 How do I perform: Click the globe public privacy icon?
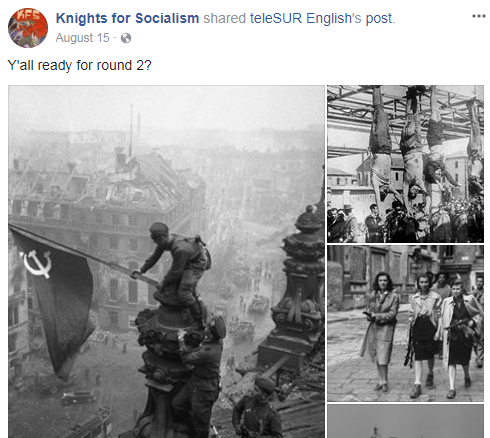[126, 38]
